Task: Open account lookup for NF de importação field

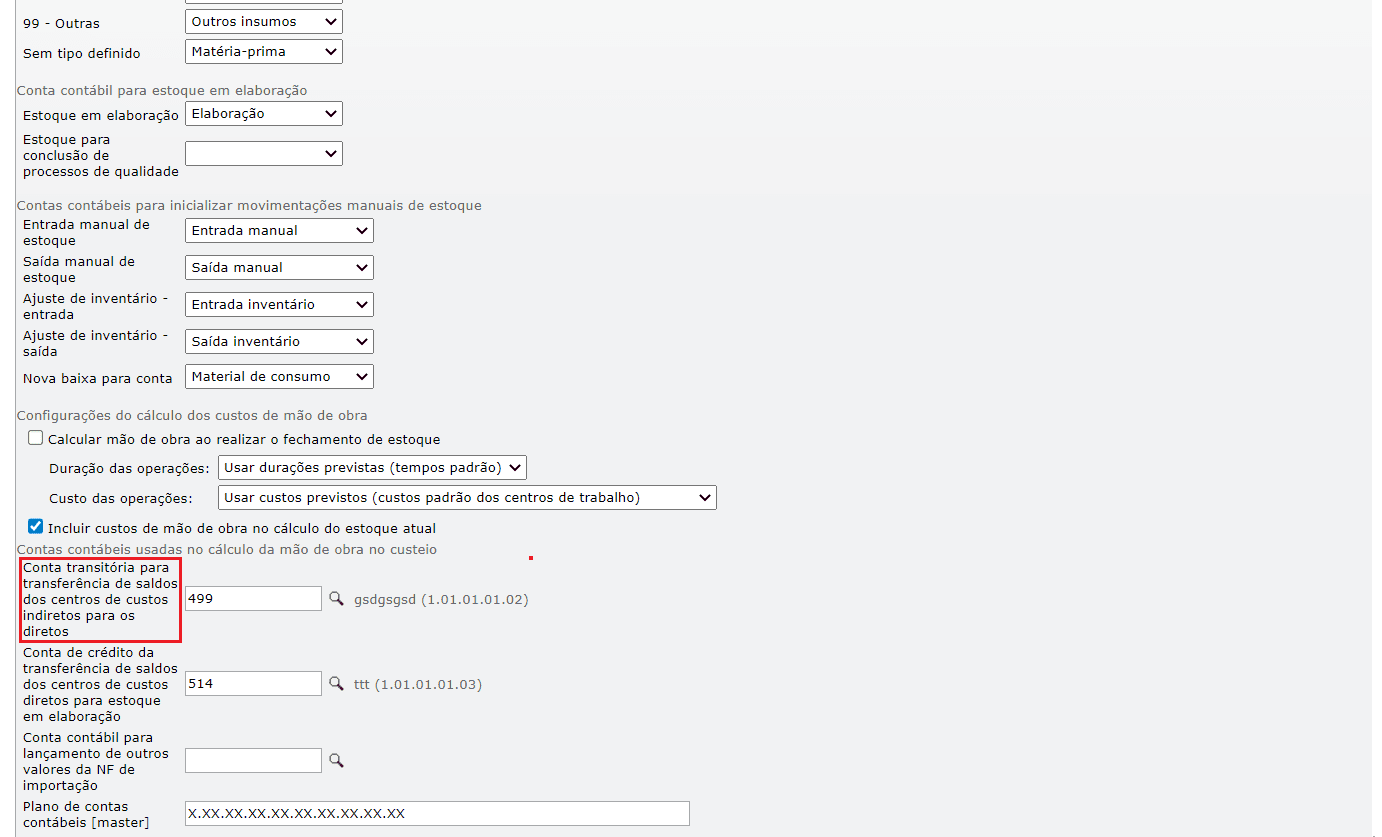Action: [x=337, y=761]
